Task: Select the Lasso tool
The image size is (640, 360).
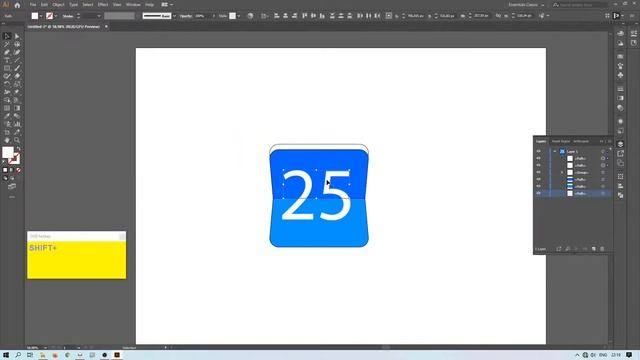Action: pyautogui.click(x=17, y=44)
